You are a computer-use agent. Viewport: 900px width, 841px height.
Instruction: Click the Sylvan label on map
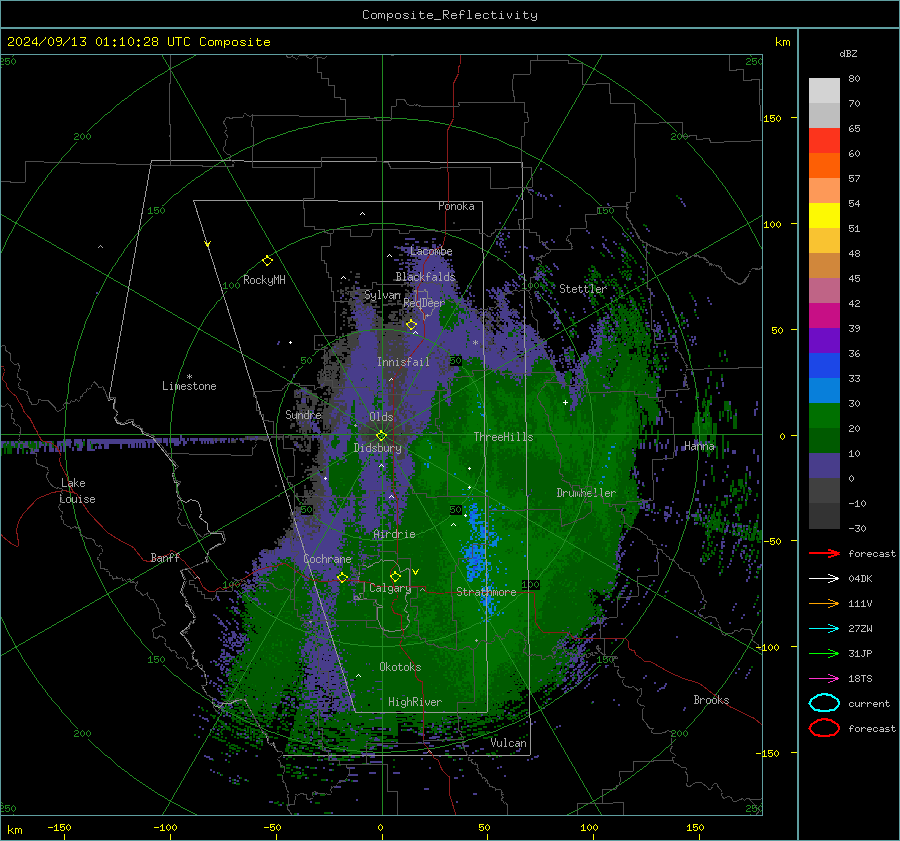[x=382, y=296]
